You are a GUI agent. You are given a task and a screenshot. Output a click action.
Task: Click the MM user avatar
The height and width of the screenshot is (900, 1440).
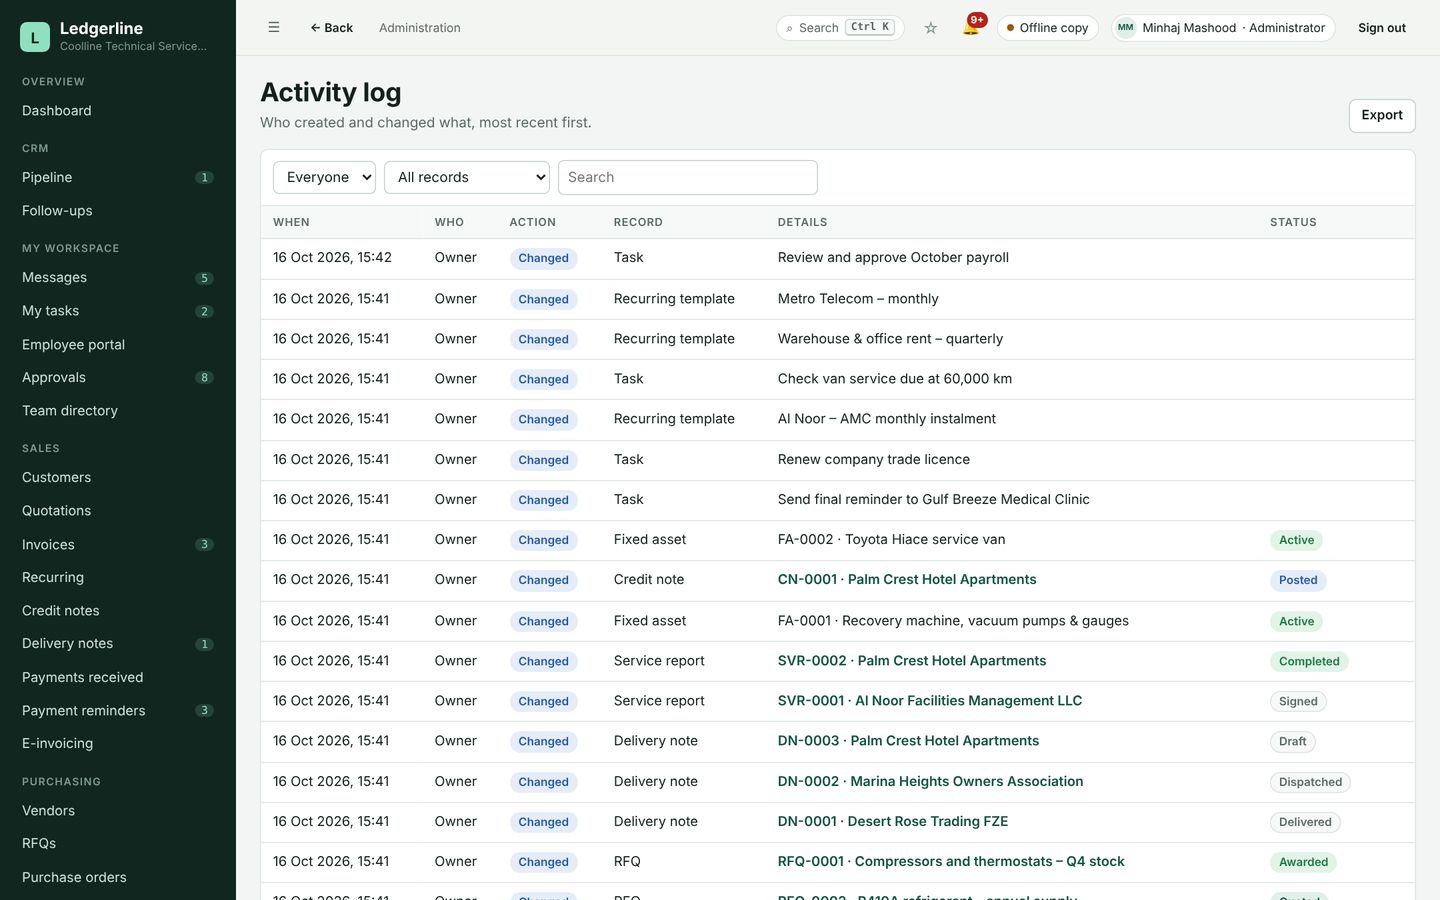(1126, 28)
